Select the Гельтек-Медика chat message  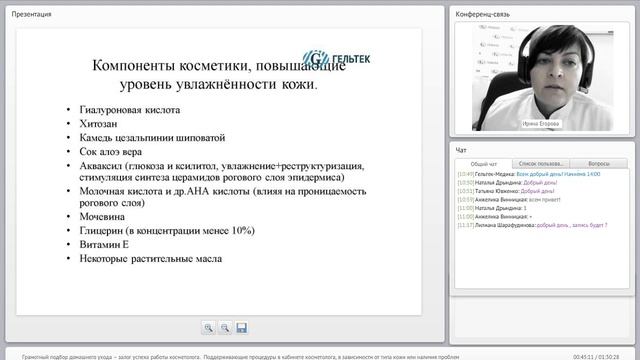529,174
